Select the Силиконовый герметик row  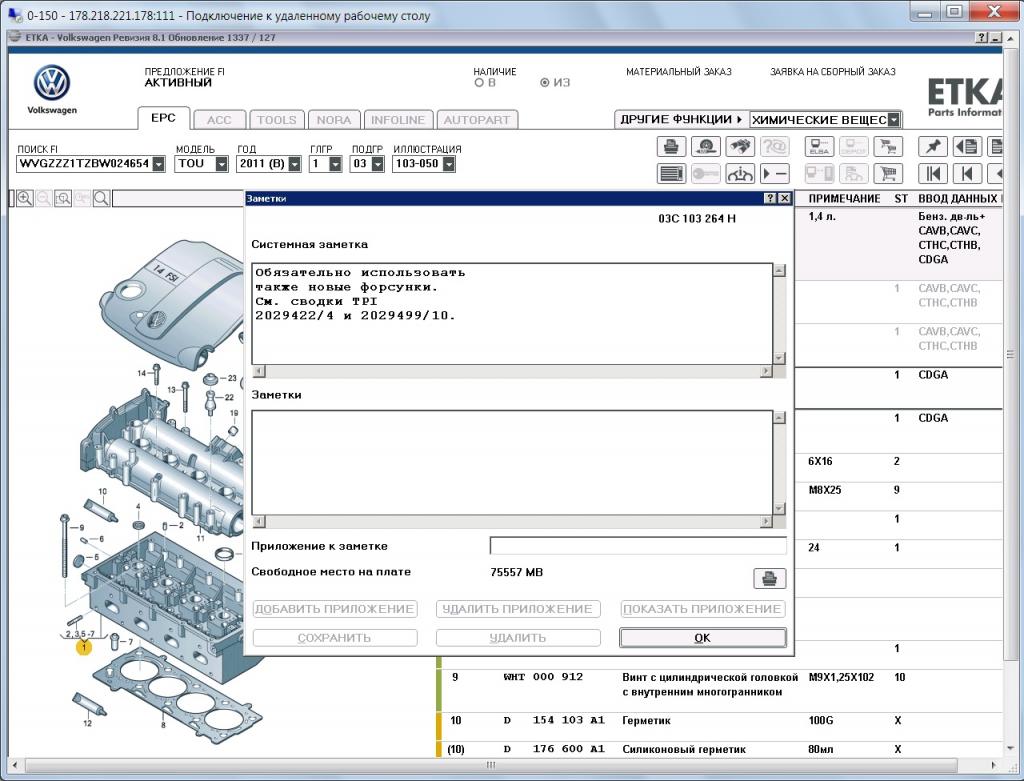pyautogui.click(x=719, y=750)
